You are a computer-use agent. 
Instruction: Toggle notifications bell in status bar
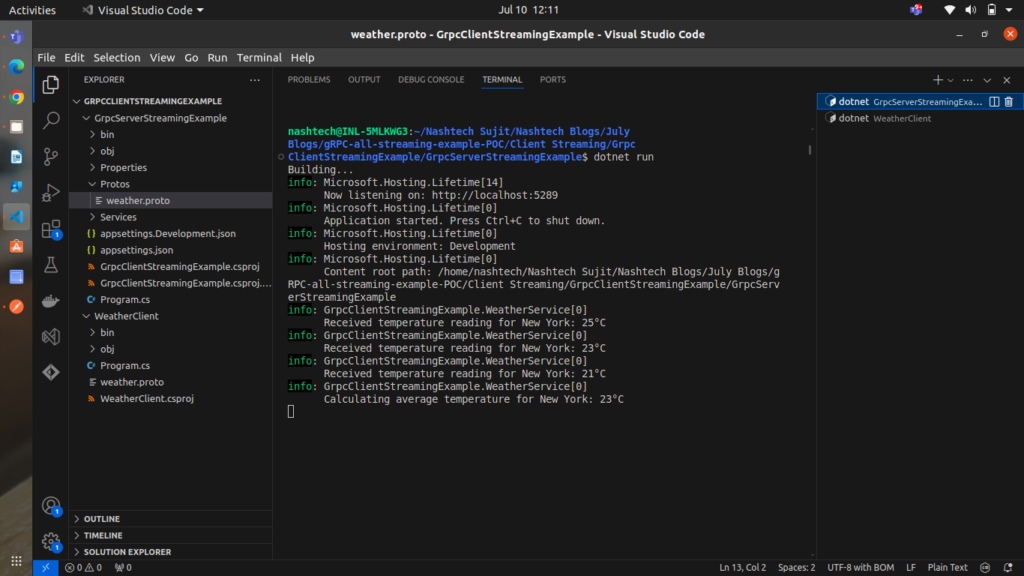coord(1007,568)
